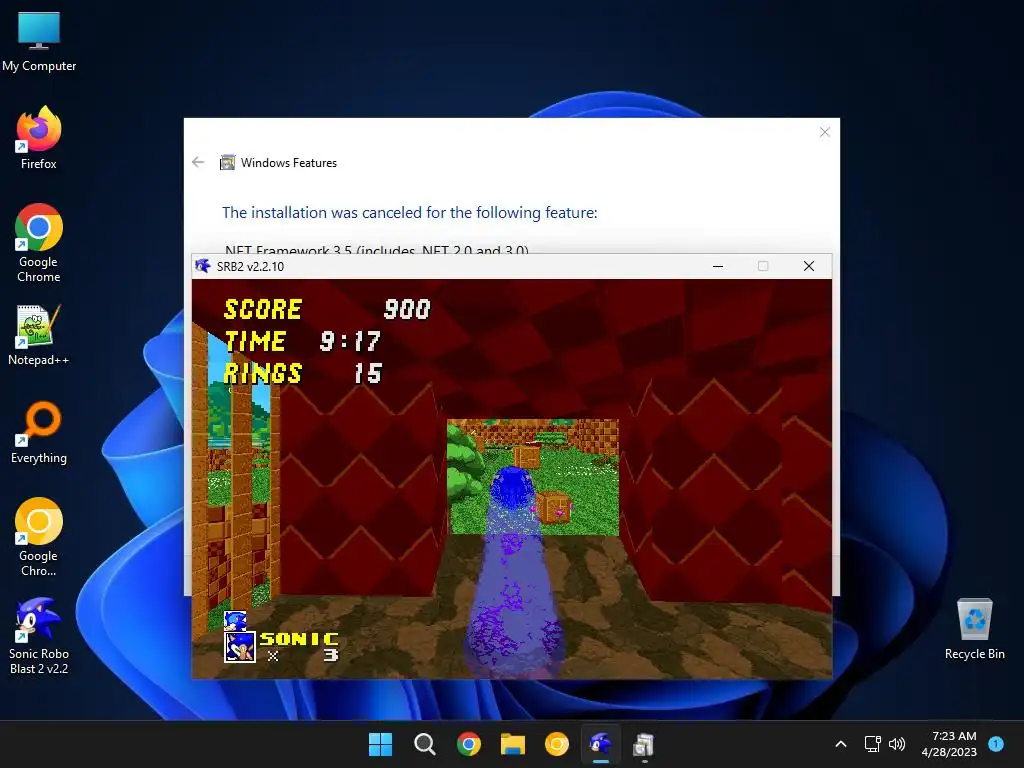1024x768 pixels.
Task: Launch the Everything search shortcut
Action: (39, 432)
